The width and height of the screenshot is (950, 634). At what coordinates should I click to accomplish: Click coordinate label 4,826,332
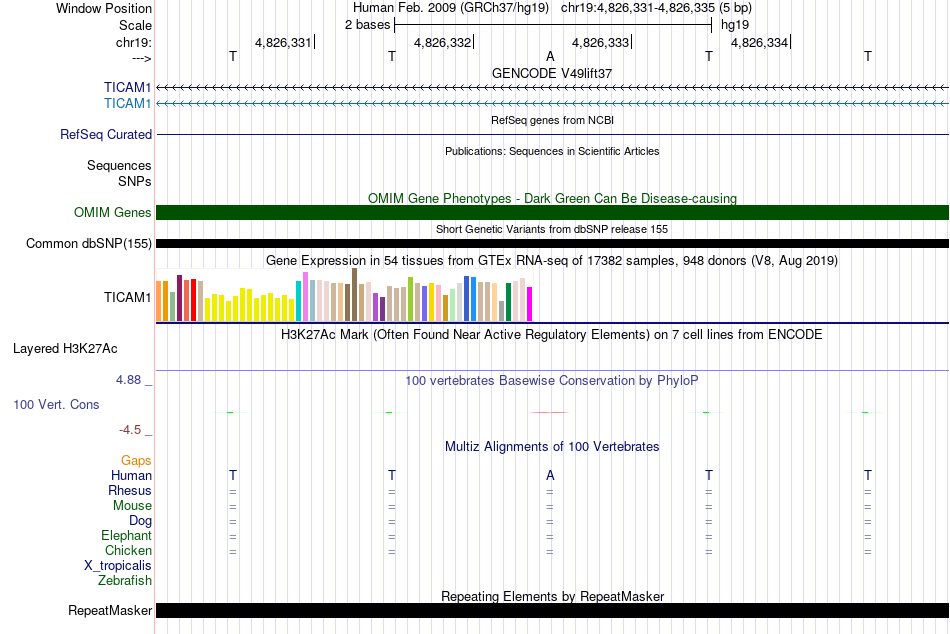pos(442,42)
